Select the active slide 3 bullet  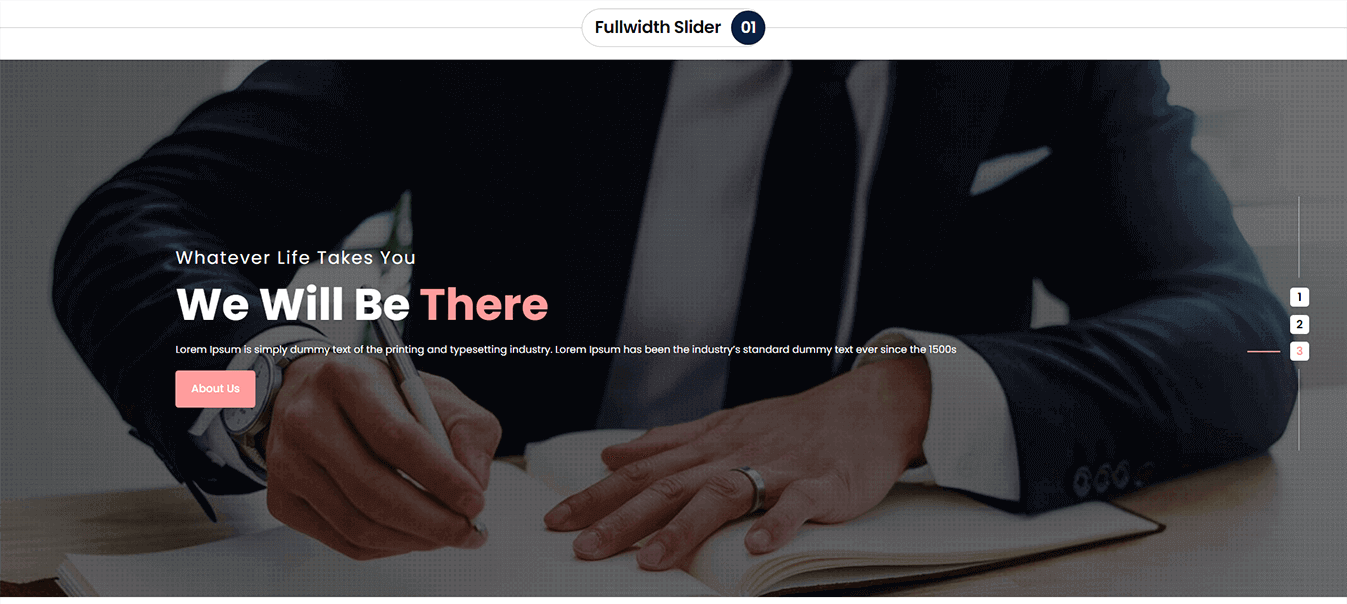click(1299, 351)
